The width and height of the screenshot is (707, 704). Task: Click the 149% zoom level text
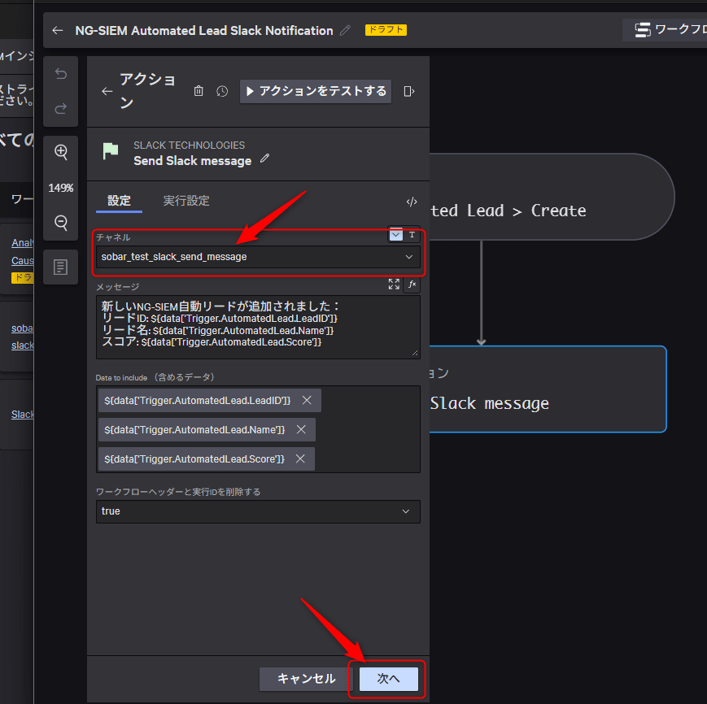coord(61,188)
